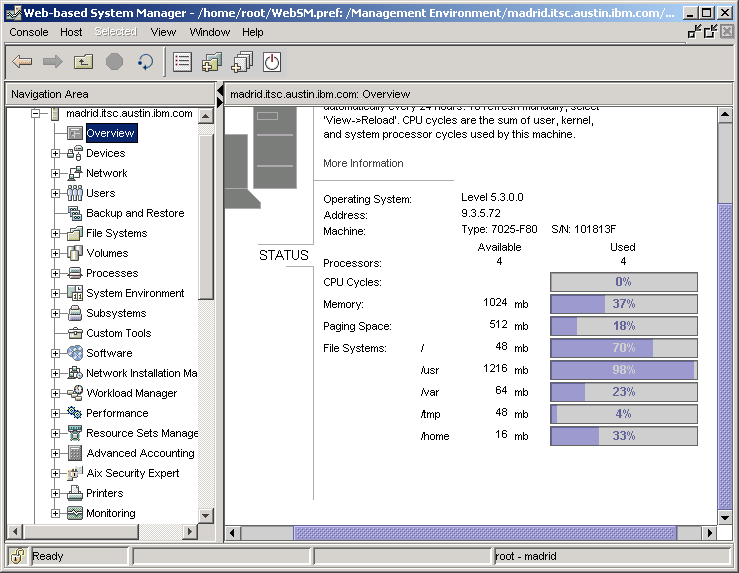Open the Help menu
Image resolution: width=739 pixels, height=573 pixels.
pos(253,32)
